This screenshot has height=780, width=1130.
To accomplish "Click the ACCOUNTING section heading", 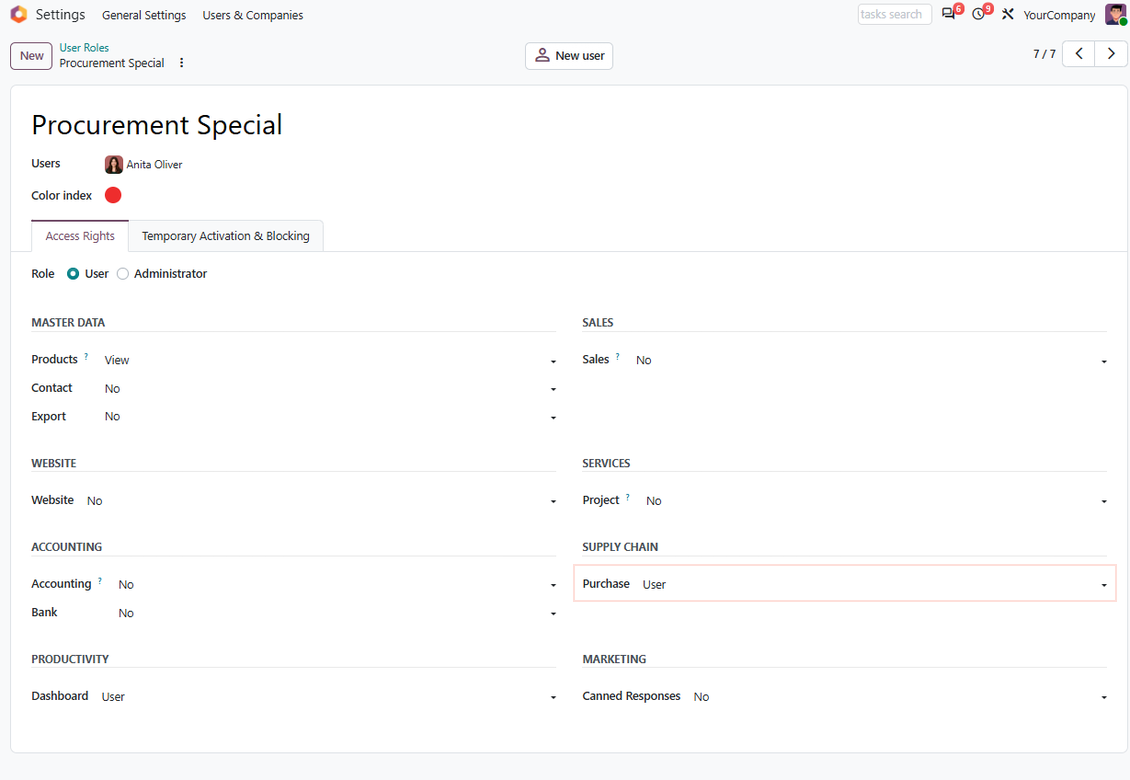I will pyautogui.click(x=66, y=546).
